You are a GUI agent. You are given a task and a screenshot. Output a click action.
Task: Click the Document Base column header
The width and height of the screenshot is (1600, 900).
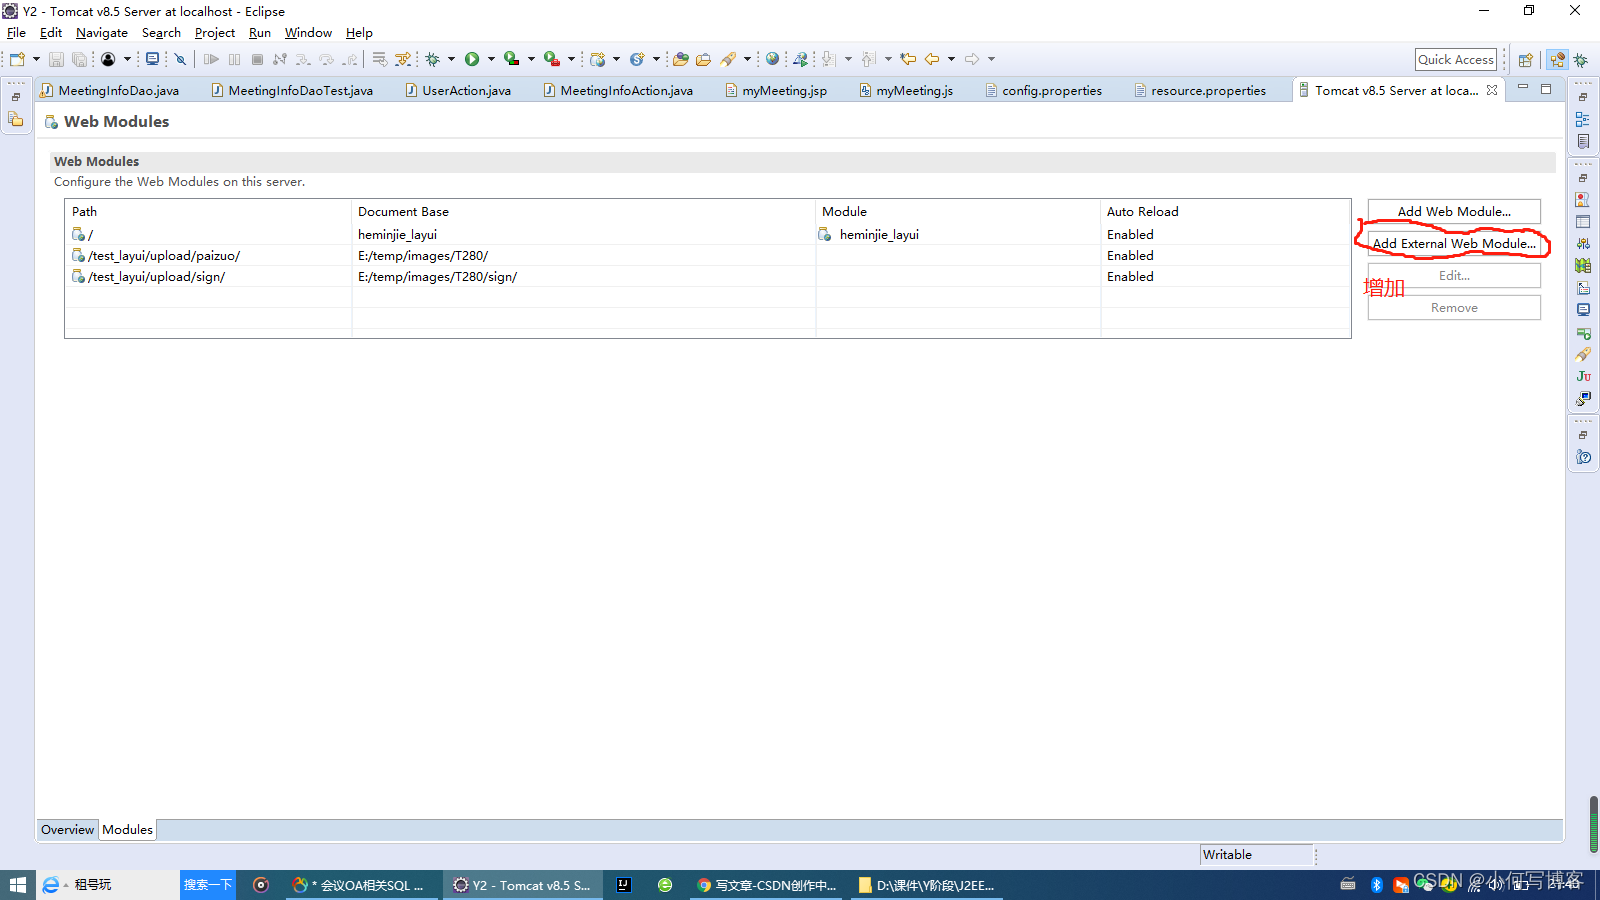tap(583, 211)
